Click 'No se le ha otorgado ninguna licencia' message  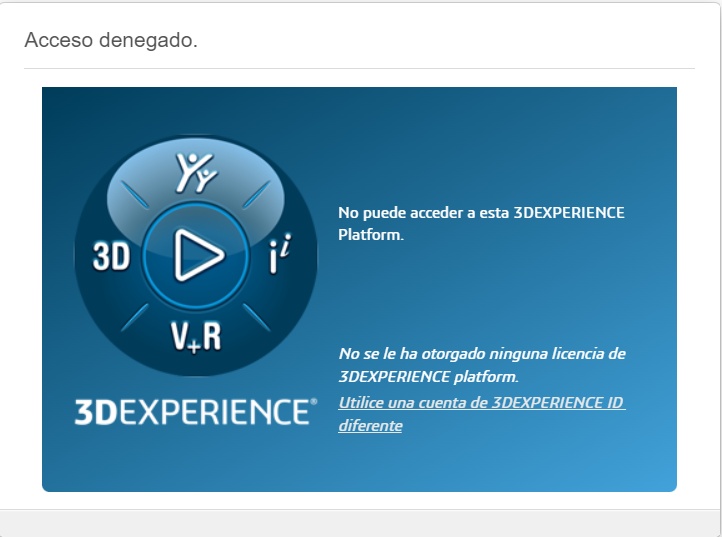coord(482,365)
